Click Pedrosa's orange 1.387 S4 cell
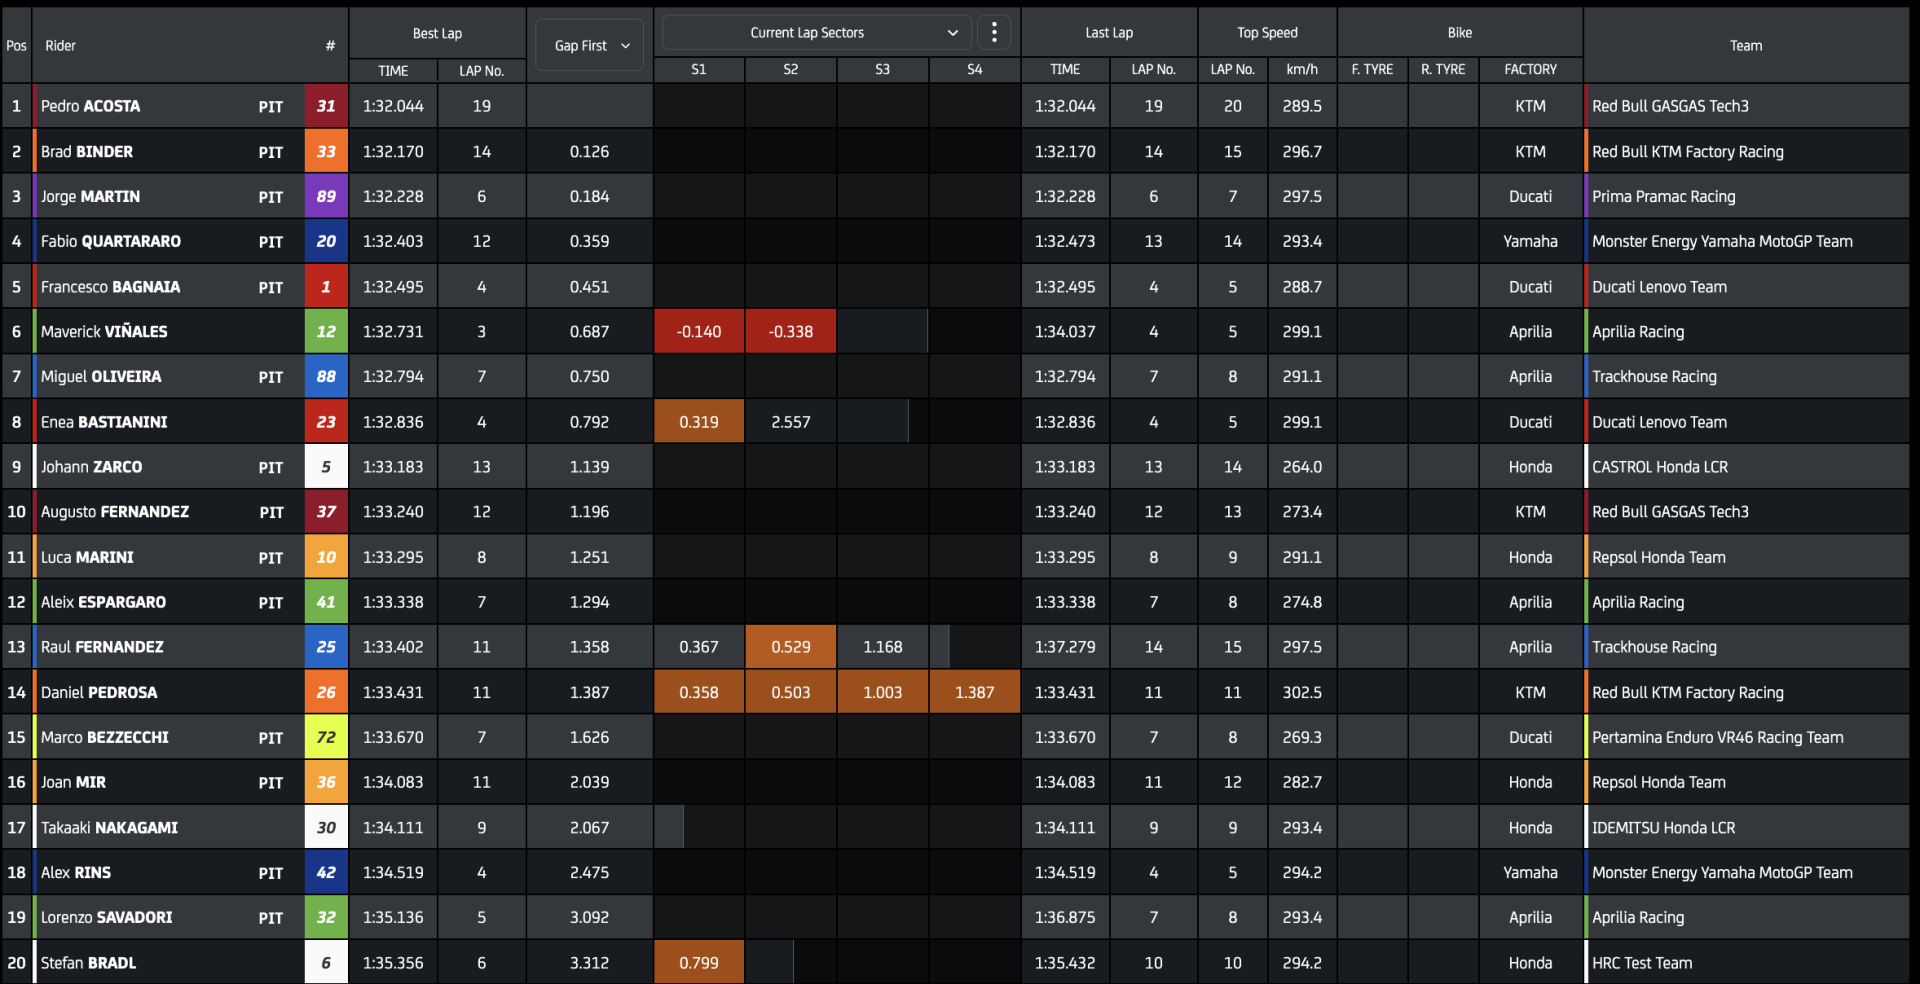This screenshot has width=1920, height=984. [975, 692]
